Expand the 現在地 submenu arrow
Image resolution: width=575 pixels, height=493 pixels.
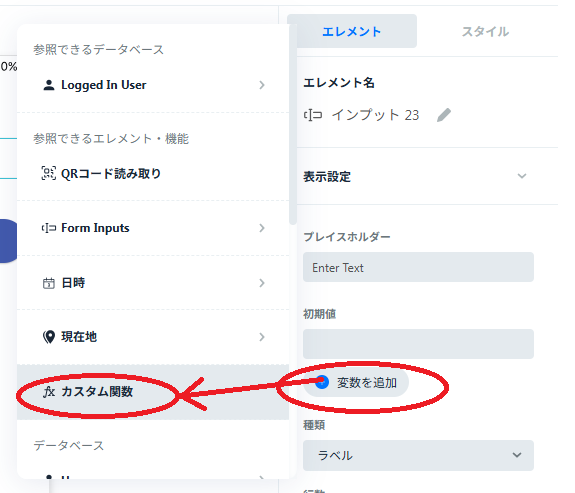pos(262,337)
